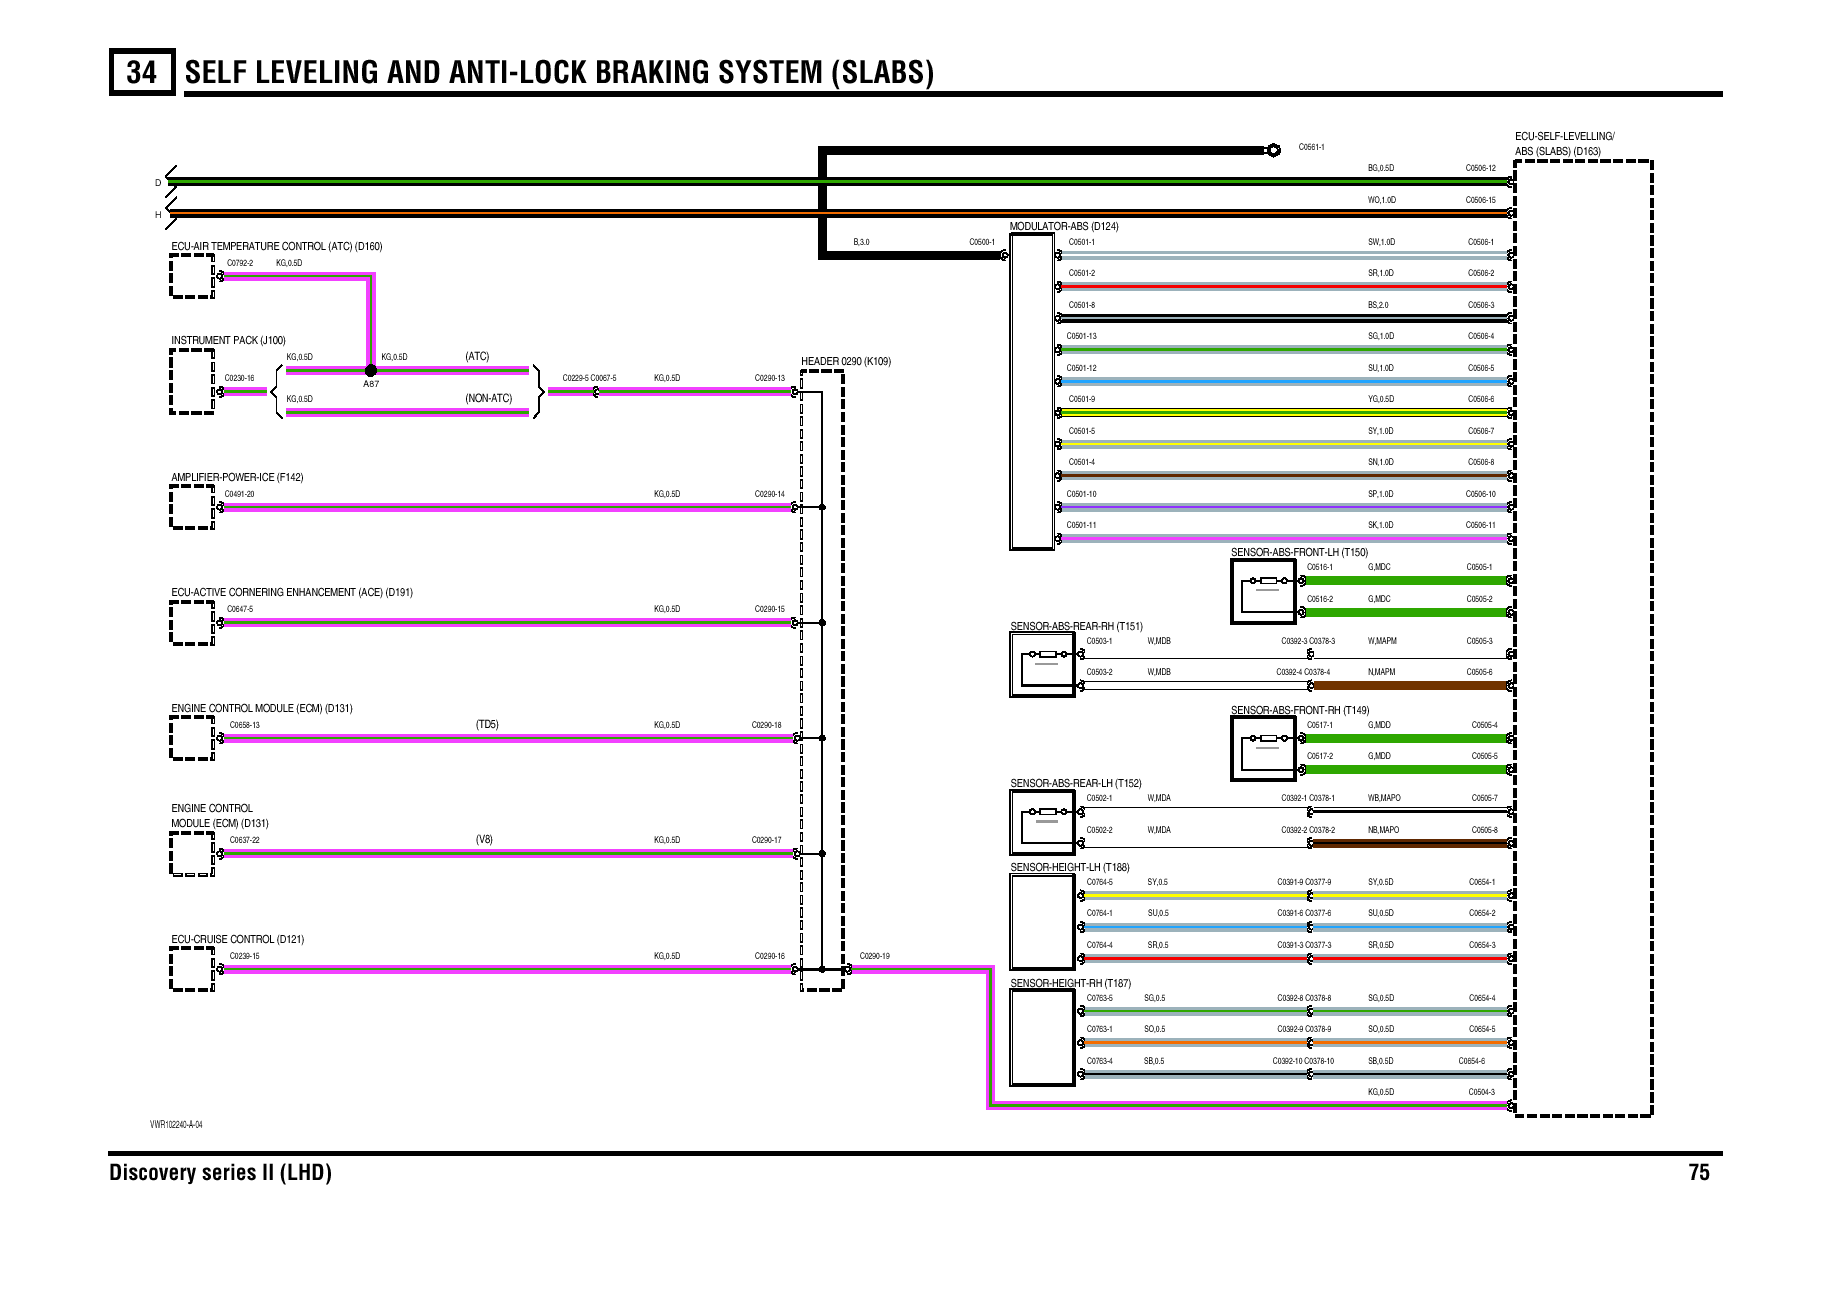This screenshot has width=1841, height=1297.
Task: Click the height sensor RH (T187) box
Action: [x=1042, y=1037]
